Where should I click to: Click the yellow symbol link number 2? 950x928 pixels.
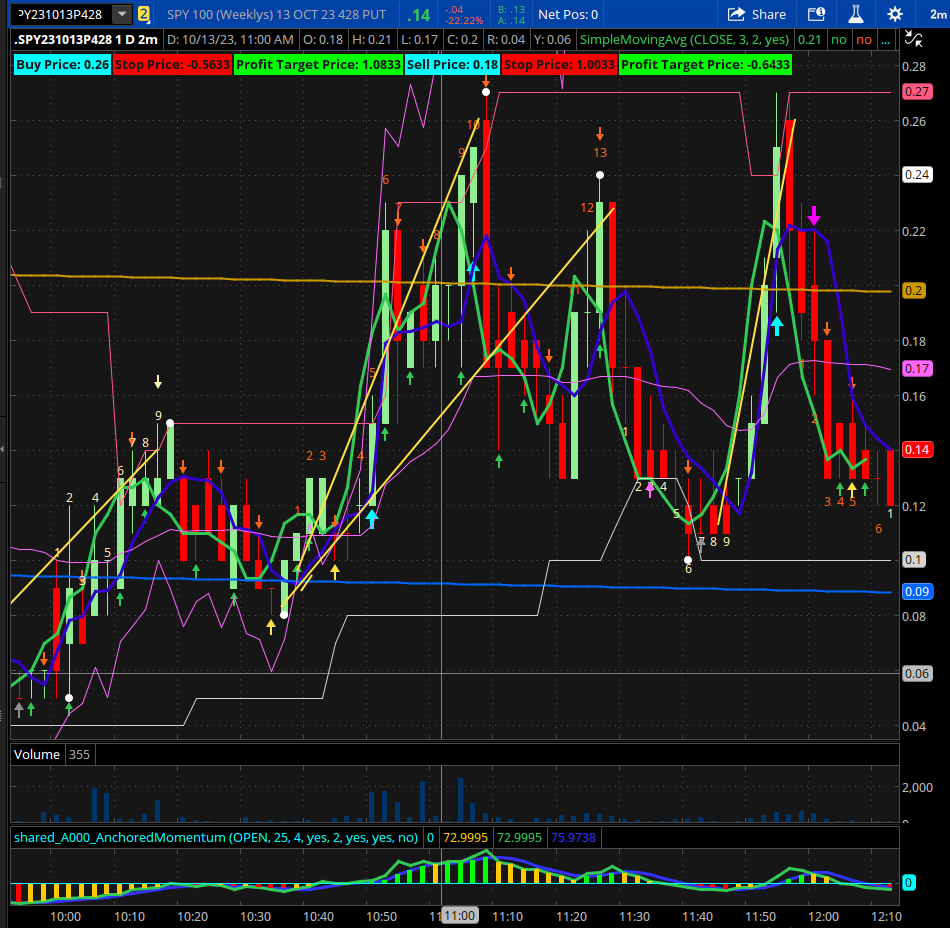click(144, 14)
